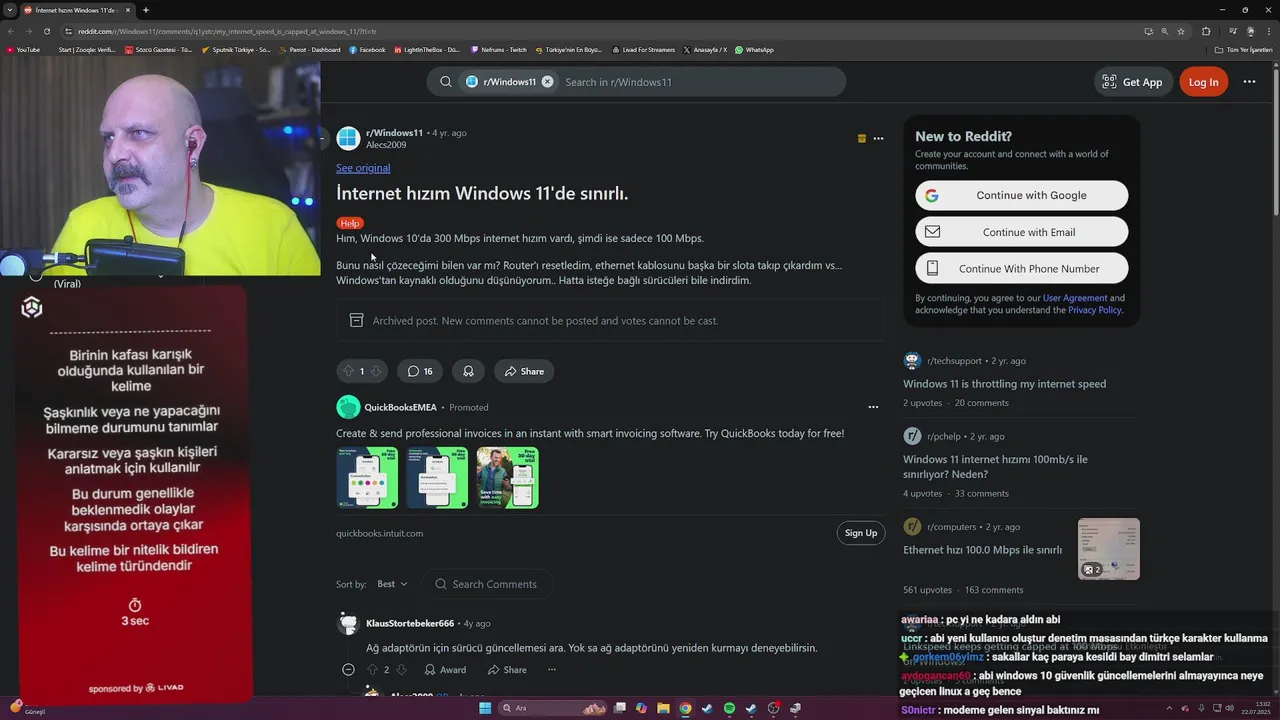Share KlausStortebeker666's comment
Screen dimensions: 1280x720
tap(507, 670)
